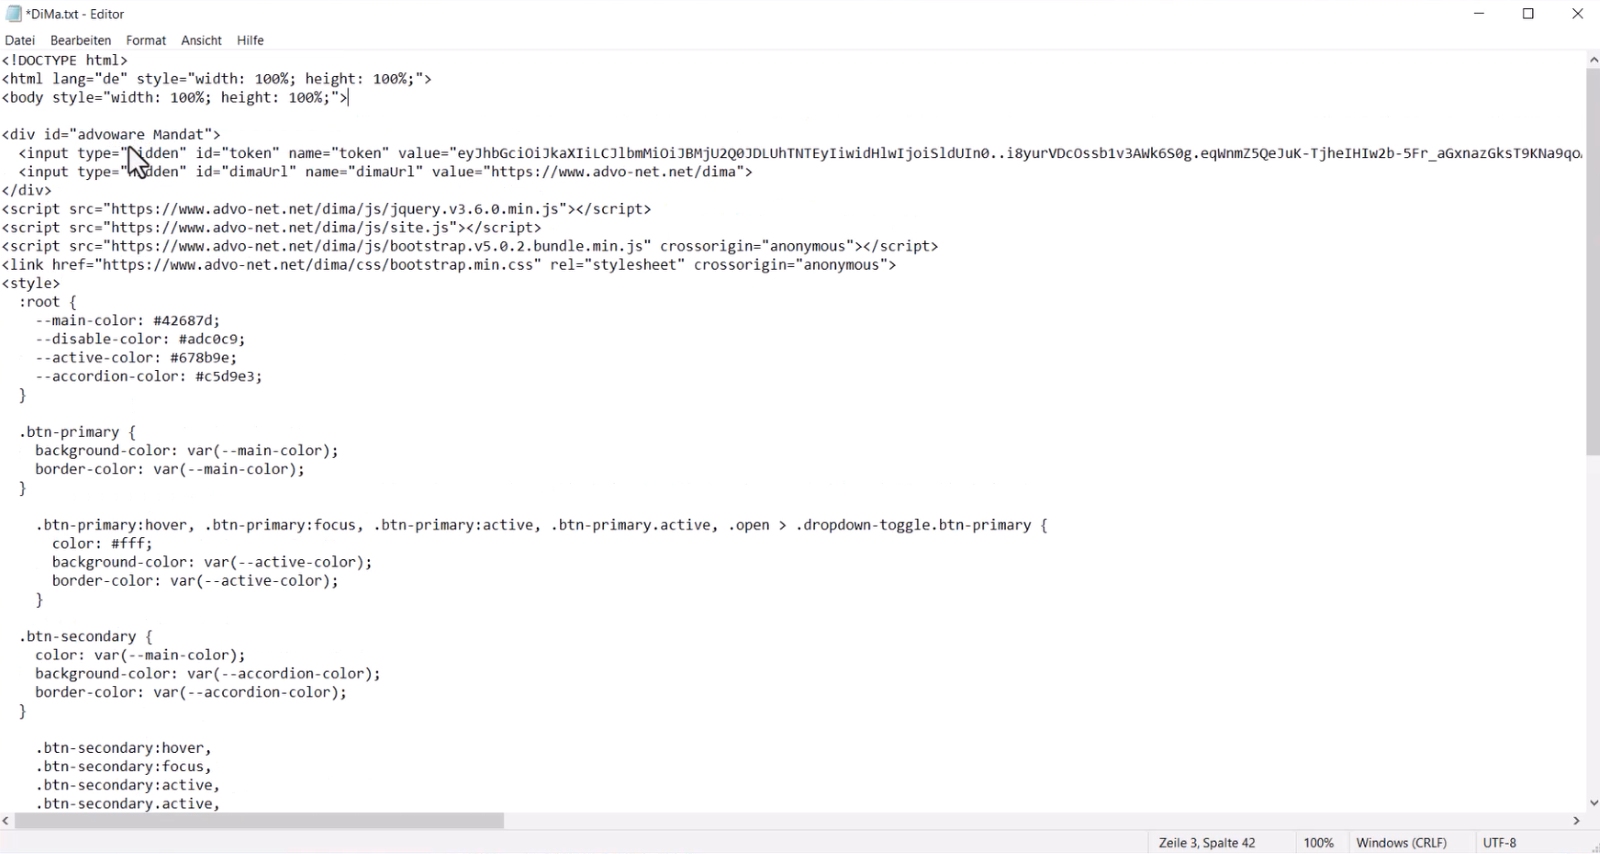Viewport: 1600px width, 854px height.
Task: Click the '.btn-primary {' line
Action: coord(77,432)
